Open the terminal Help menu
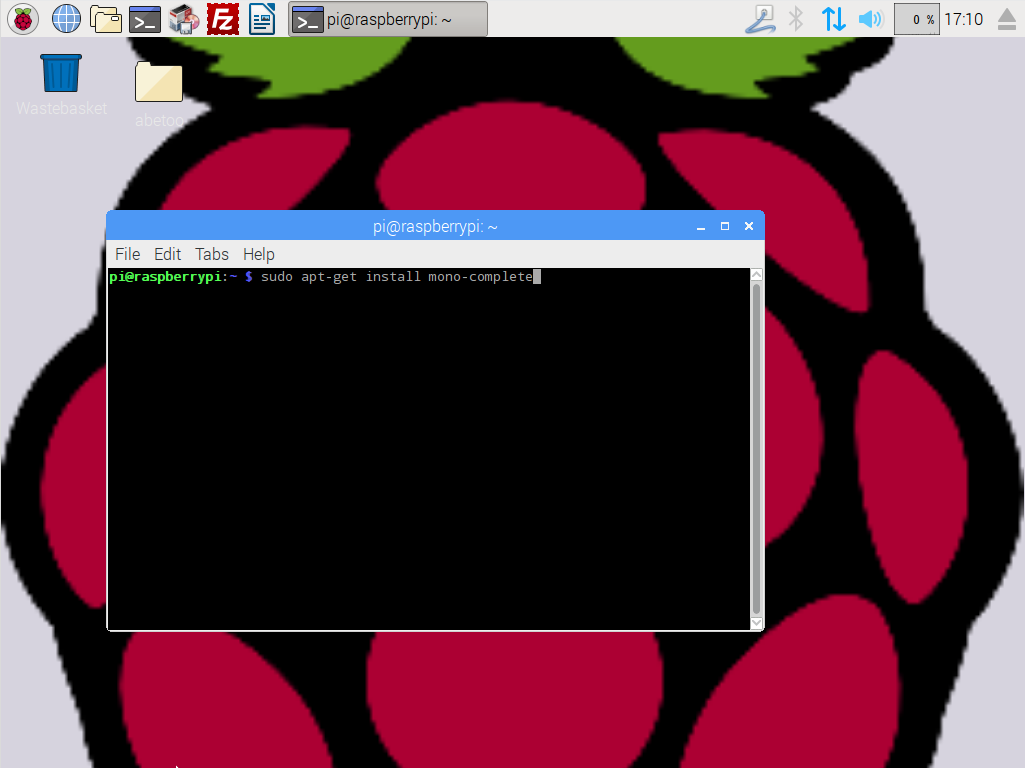The image size is (1025, 768). pyautogui.click(x=258, y=254)
